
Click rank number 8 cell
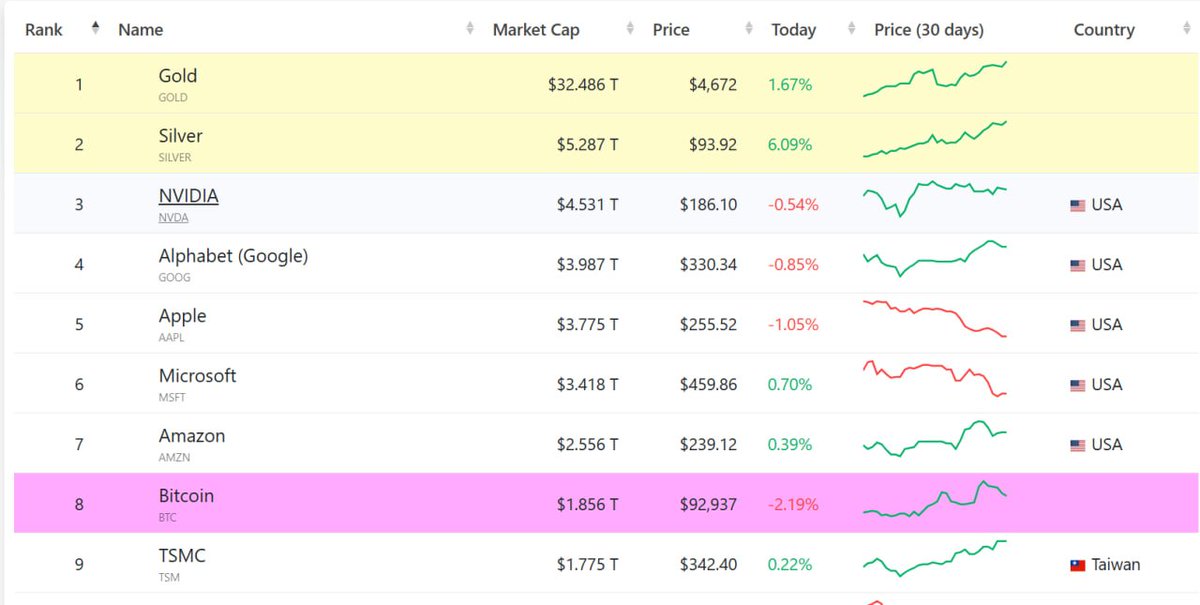pyautogui.click(x=79, y=505)
